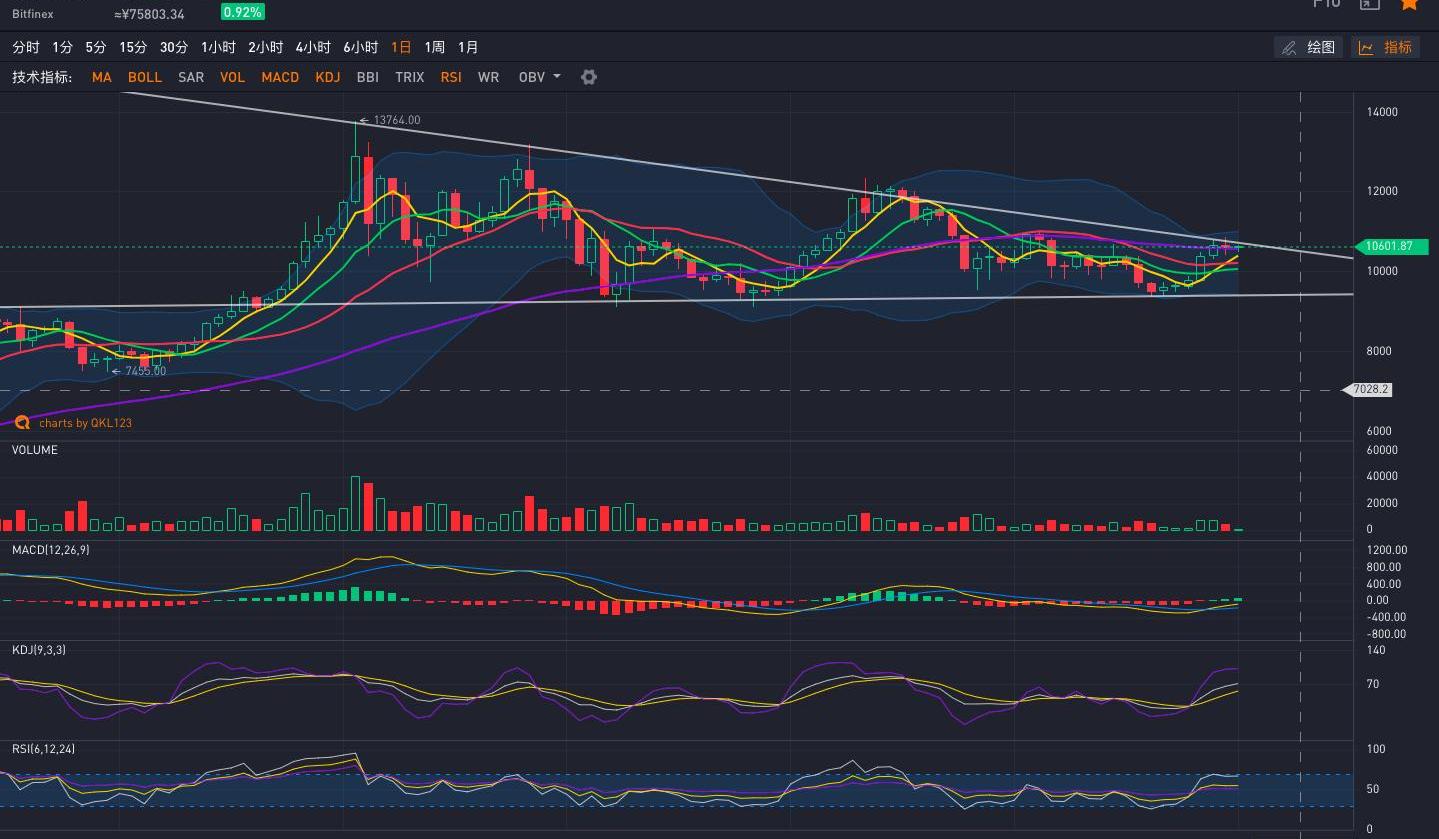This screenshot has width=1439, height=839.
Task: Open indicator settings gear icon
Action: (x=589, y=77)
